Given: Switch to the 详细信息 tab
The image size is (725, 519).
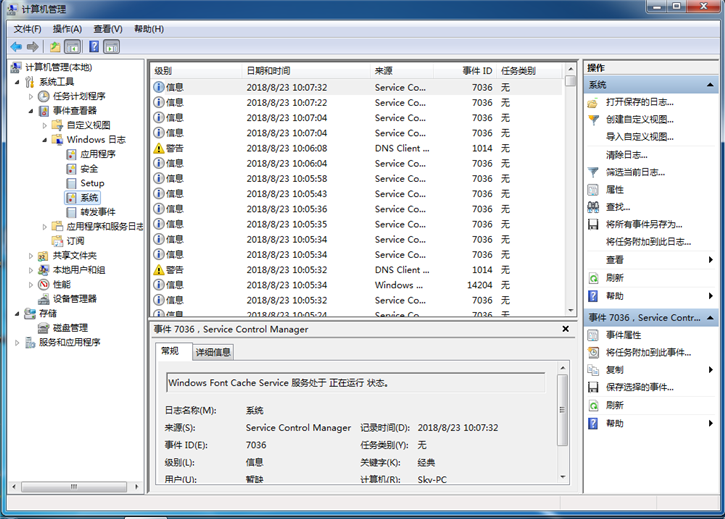Looking at the screenshot, I should click(213, 352).
